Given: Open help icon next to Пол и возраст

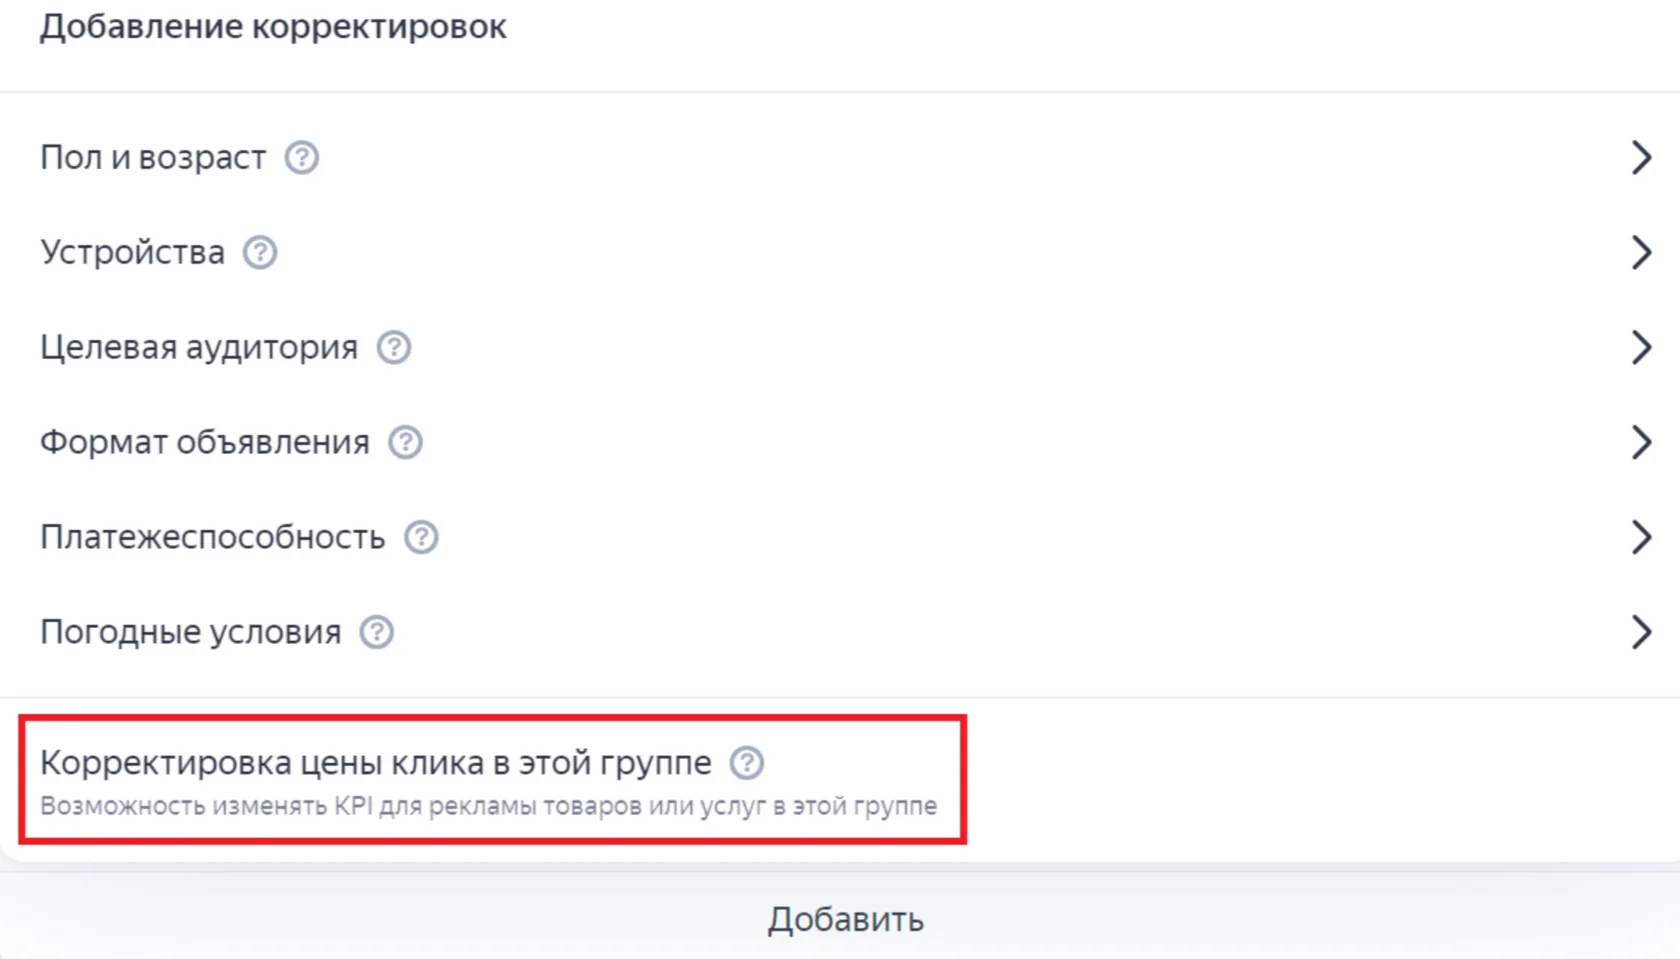Looking at the screenshot, I should click(302, 158).
